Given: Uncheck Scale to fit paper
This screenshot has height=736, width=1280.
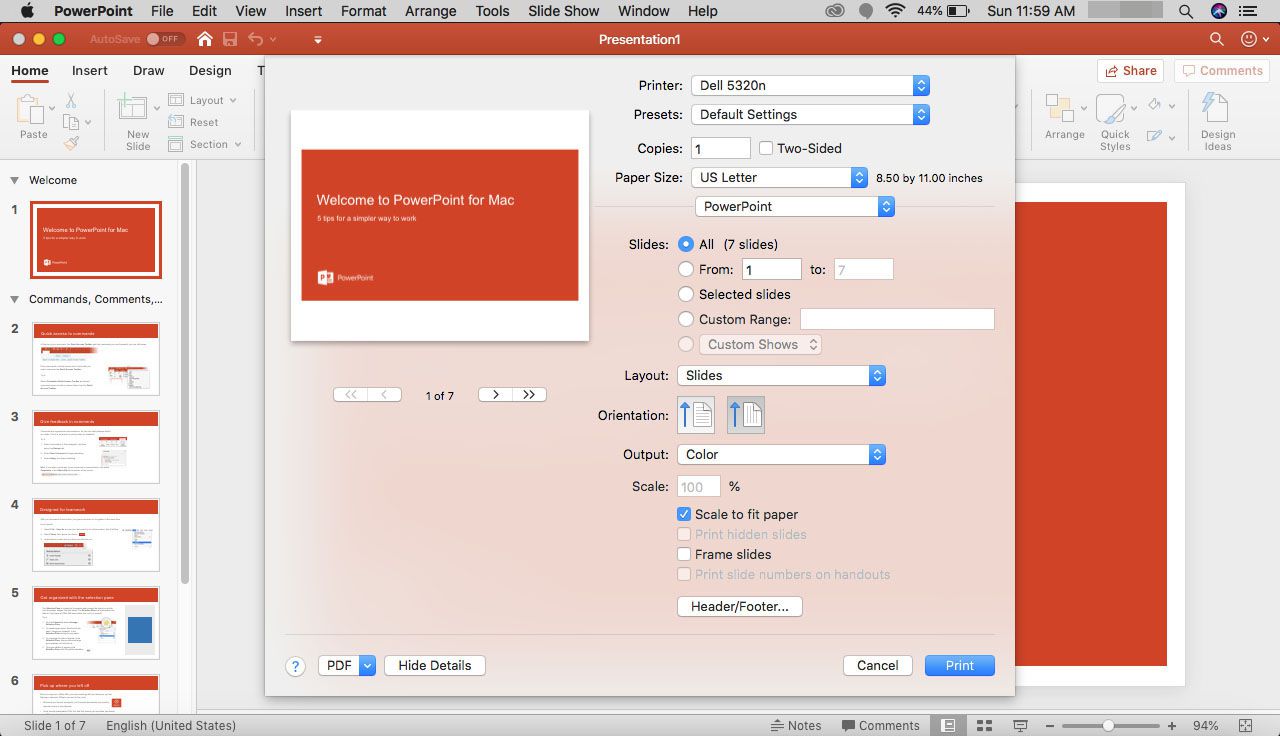Looking at the screenshot, I should coord(684,514).
